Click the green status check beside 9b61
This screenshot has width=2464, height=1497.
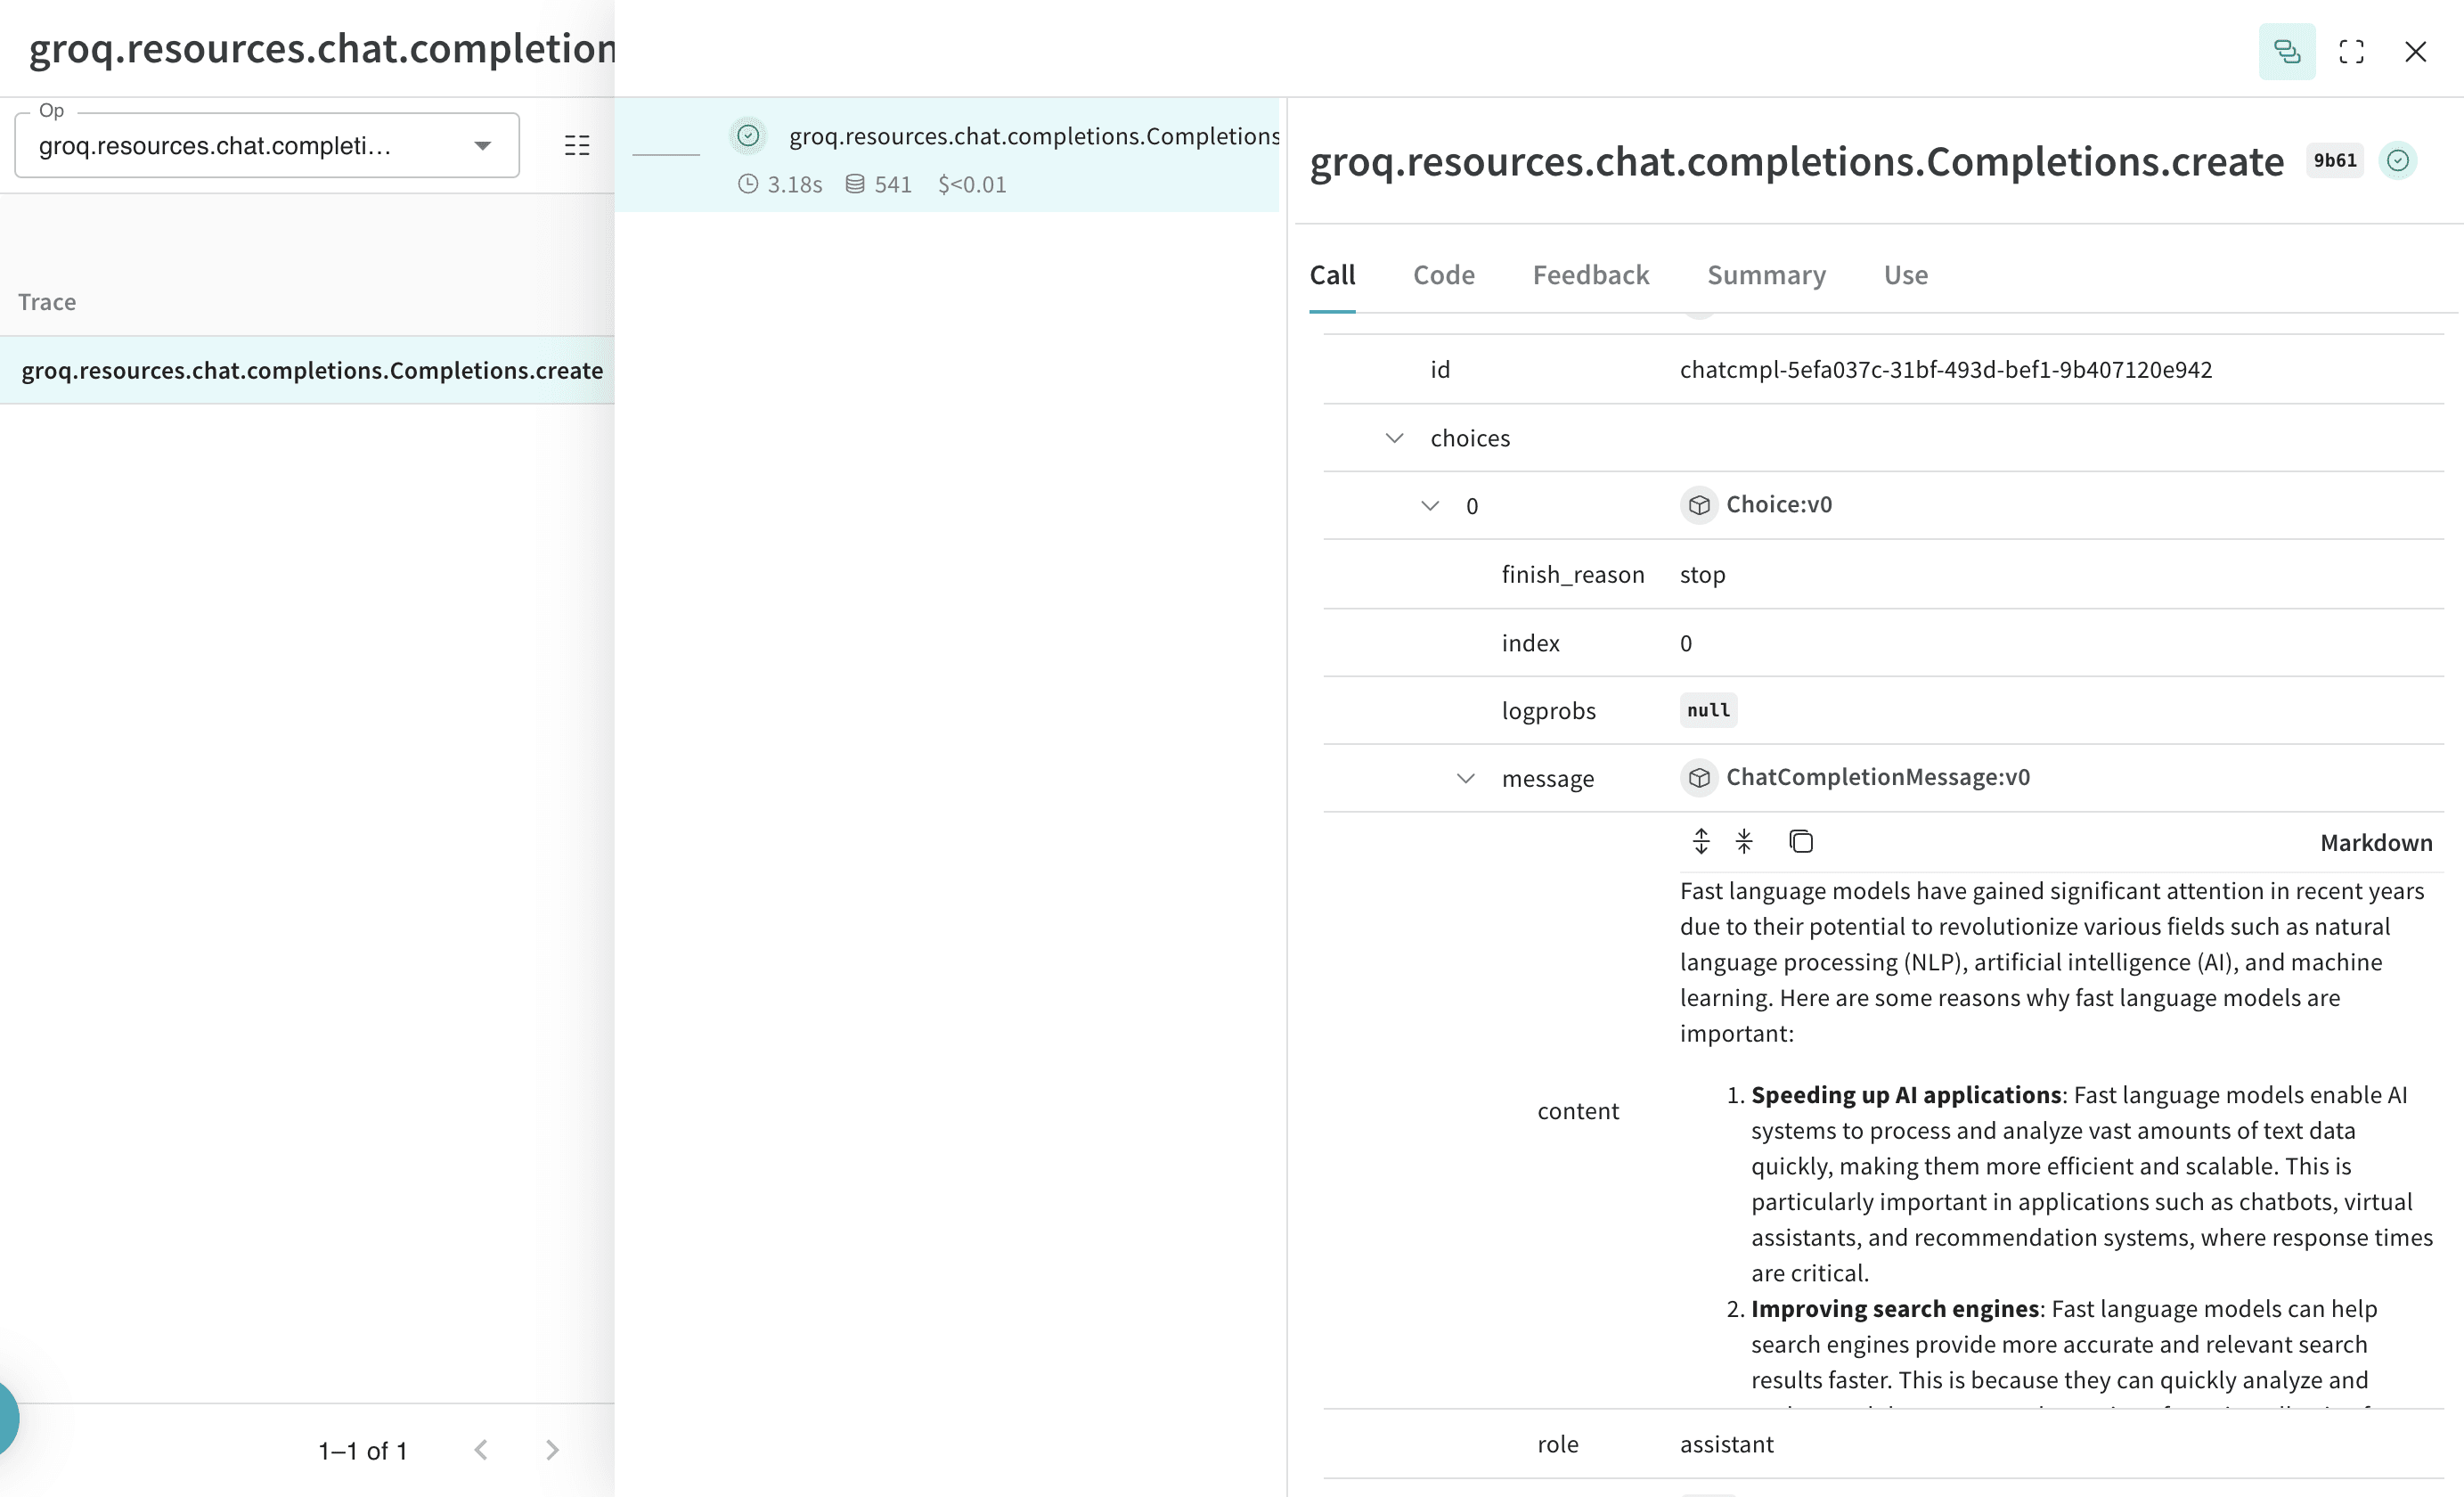click(x=2397, y=160)
